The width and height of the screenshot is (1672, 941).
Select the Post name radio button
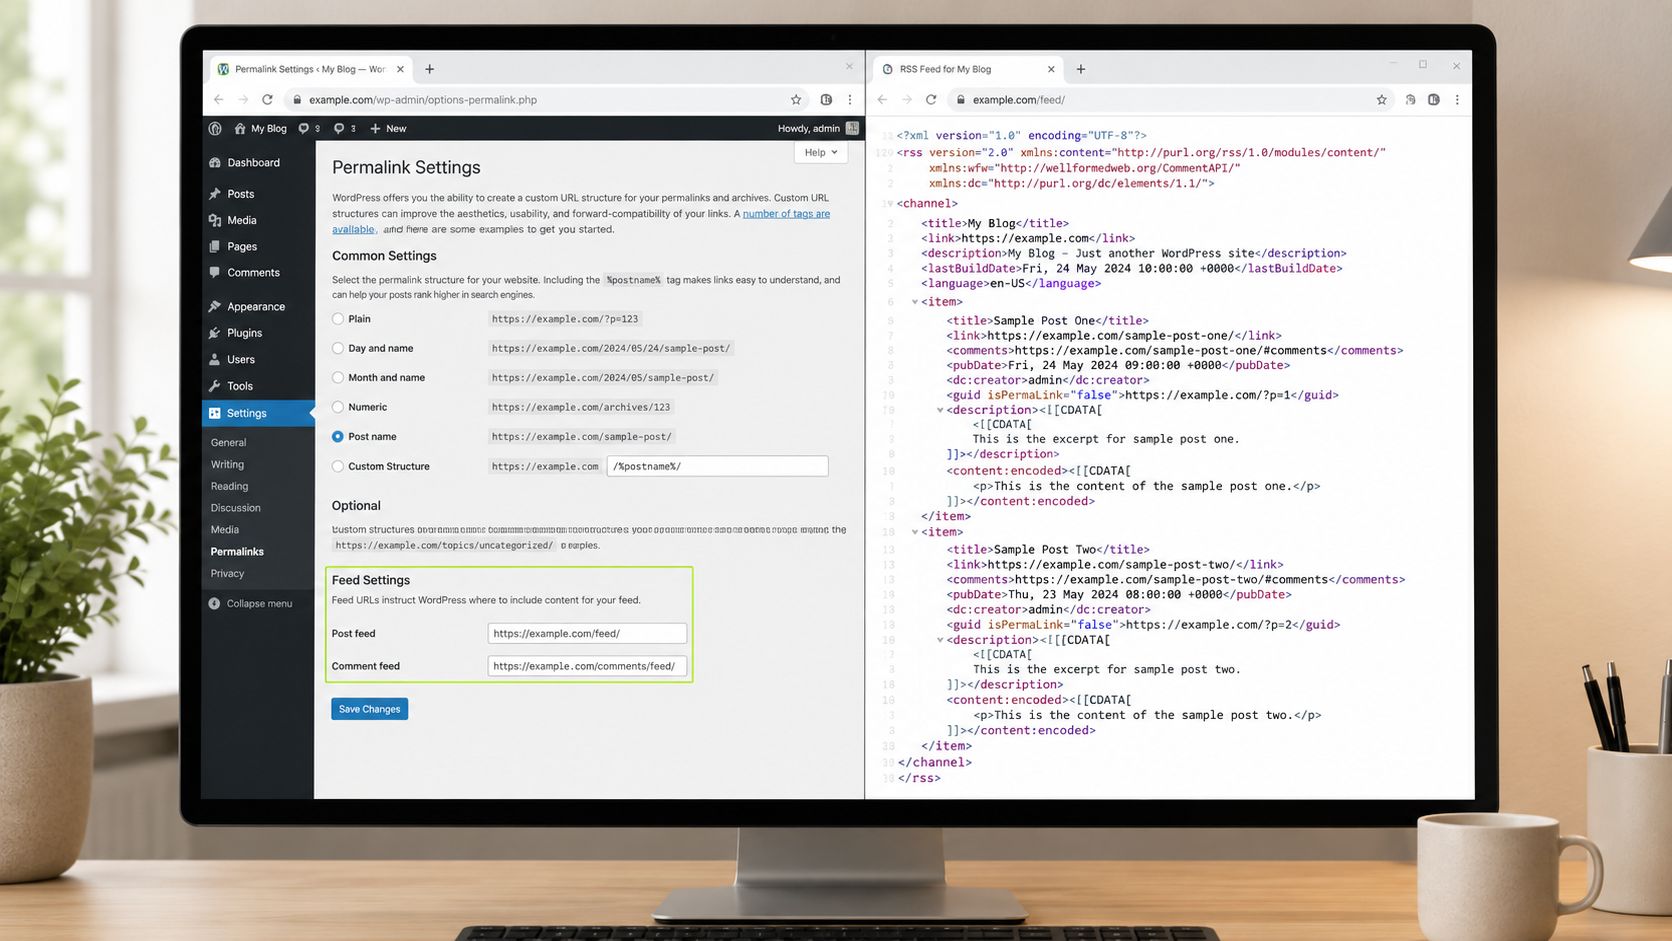tap(338, 436)
